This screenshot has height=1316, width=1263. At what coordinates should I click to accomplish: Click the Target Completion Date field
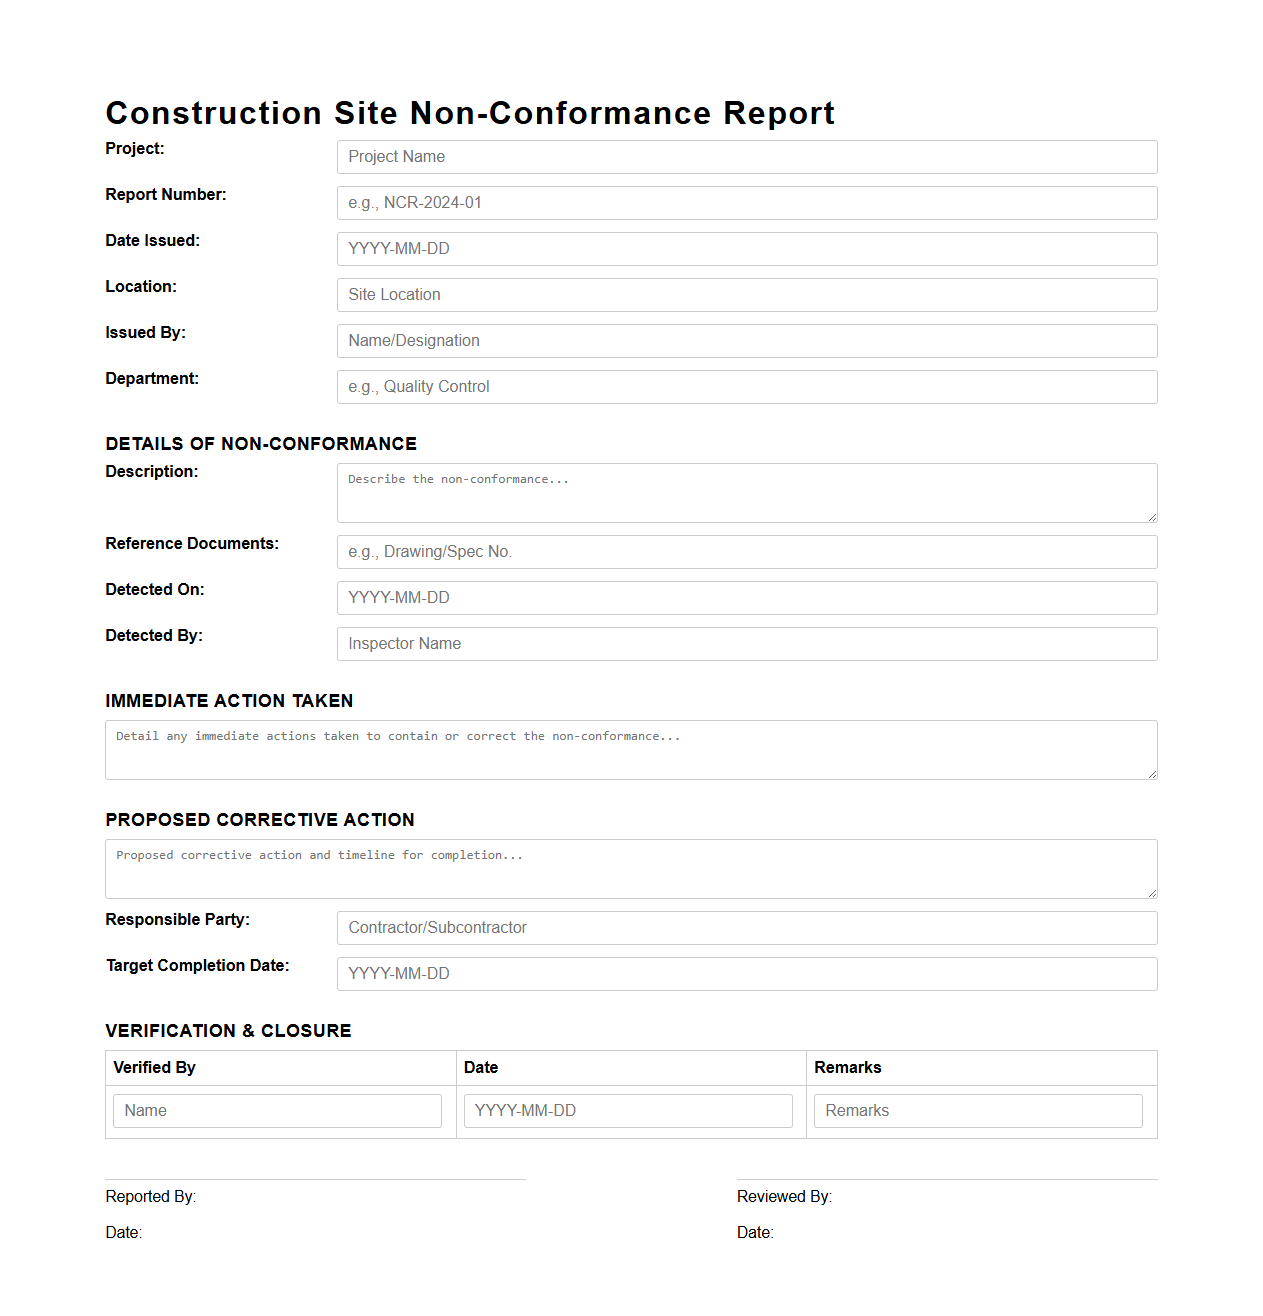point(746,974)
